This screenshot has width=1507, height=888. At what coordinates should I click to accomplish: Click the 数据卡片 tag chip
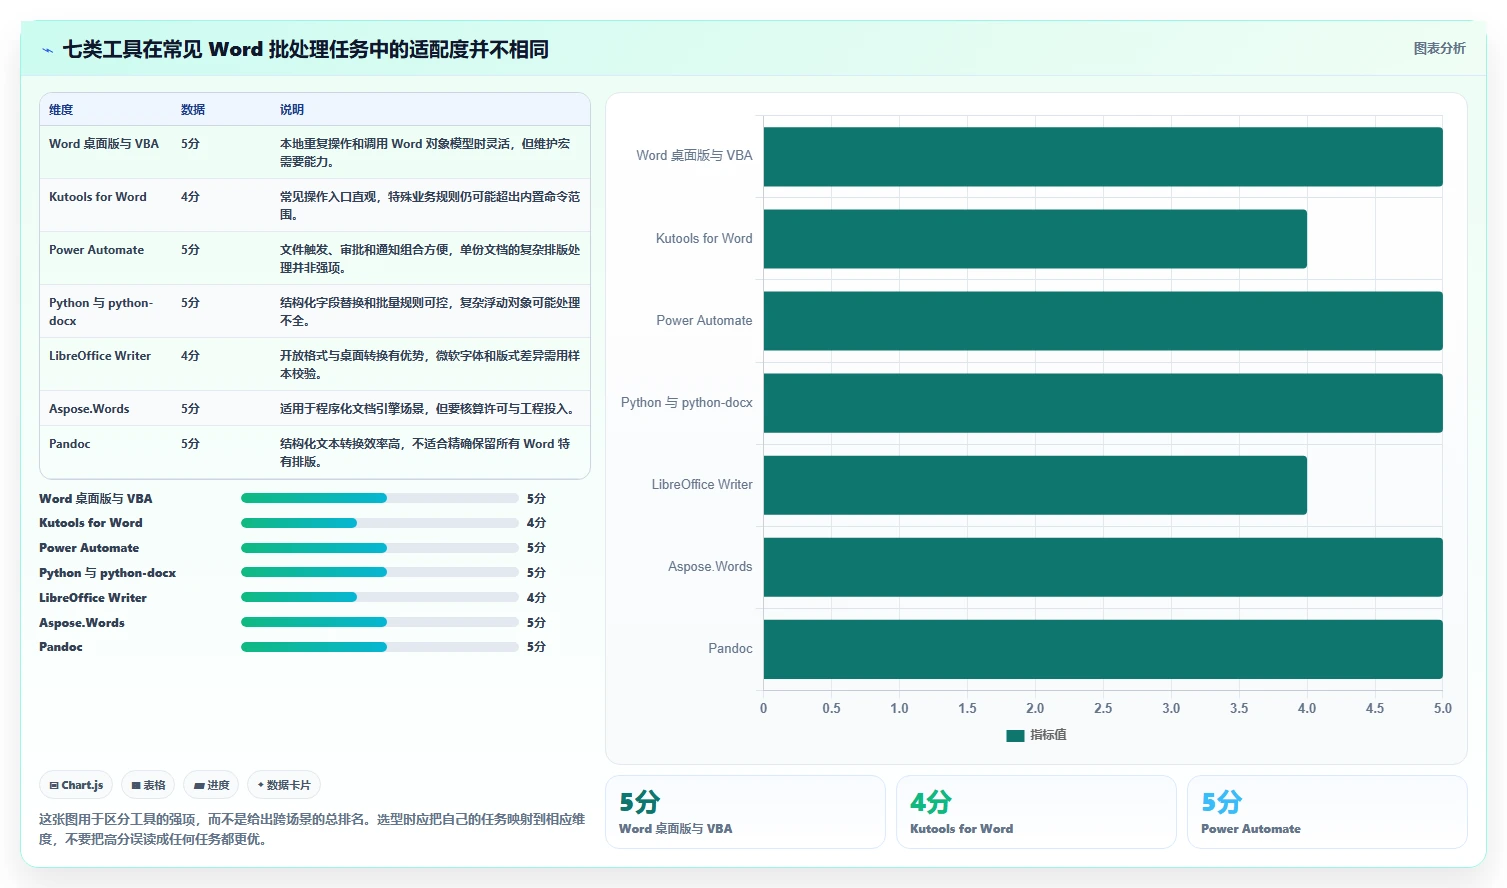[x=284, y=785]
